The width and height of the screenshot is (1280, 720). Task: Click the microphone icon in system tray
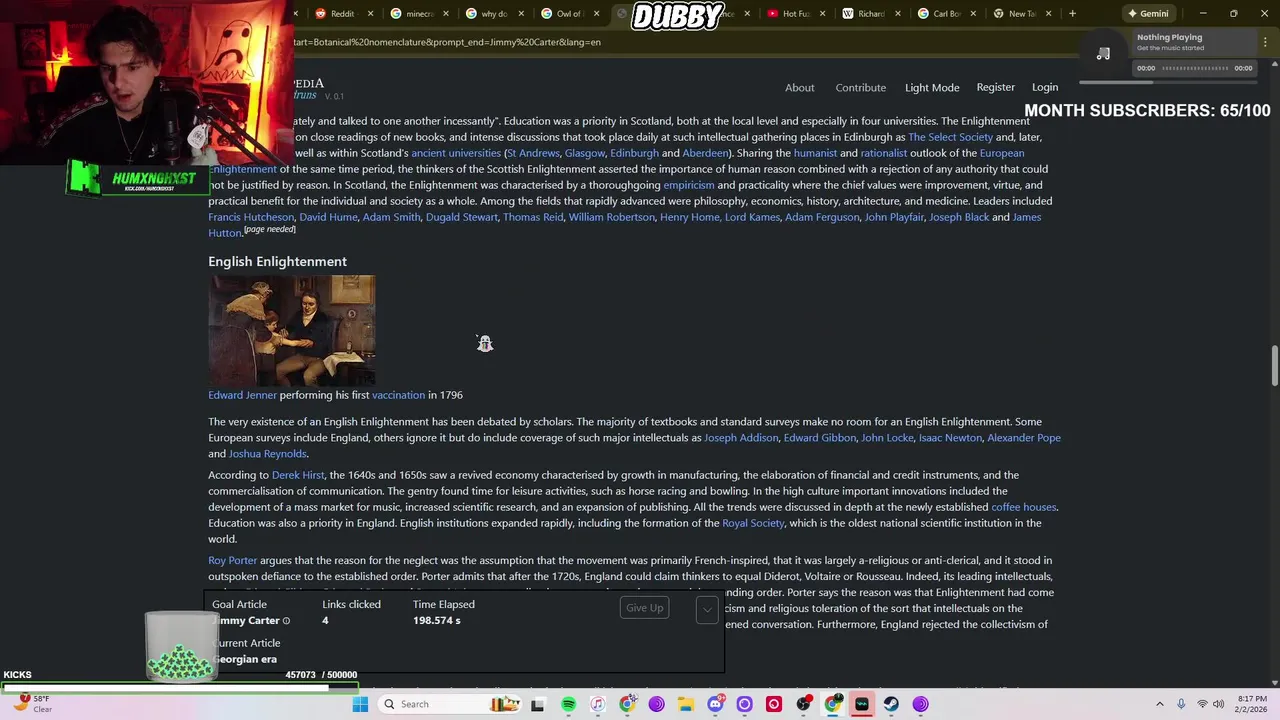[x=1181, y=704]
